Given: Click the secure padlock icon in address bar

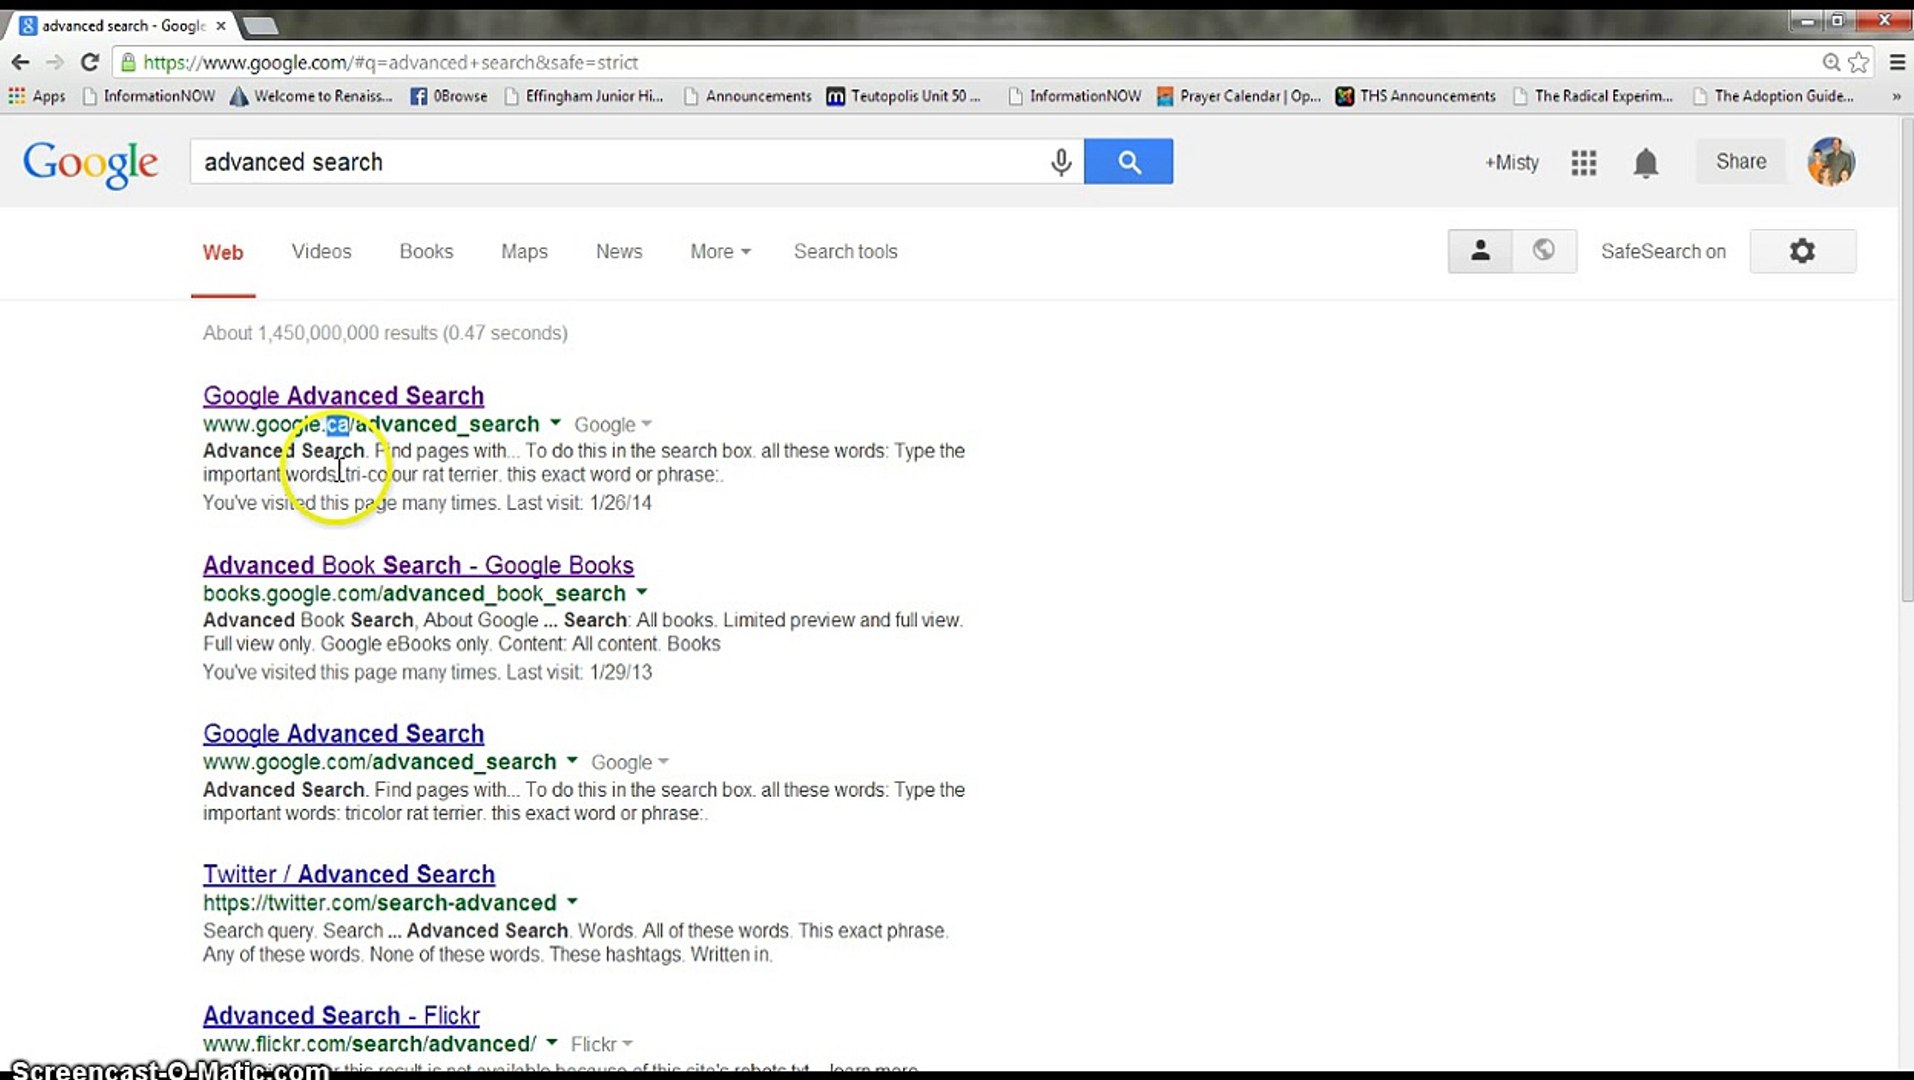Looking at the screenshot, I should tap(127, 62).
